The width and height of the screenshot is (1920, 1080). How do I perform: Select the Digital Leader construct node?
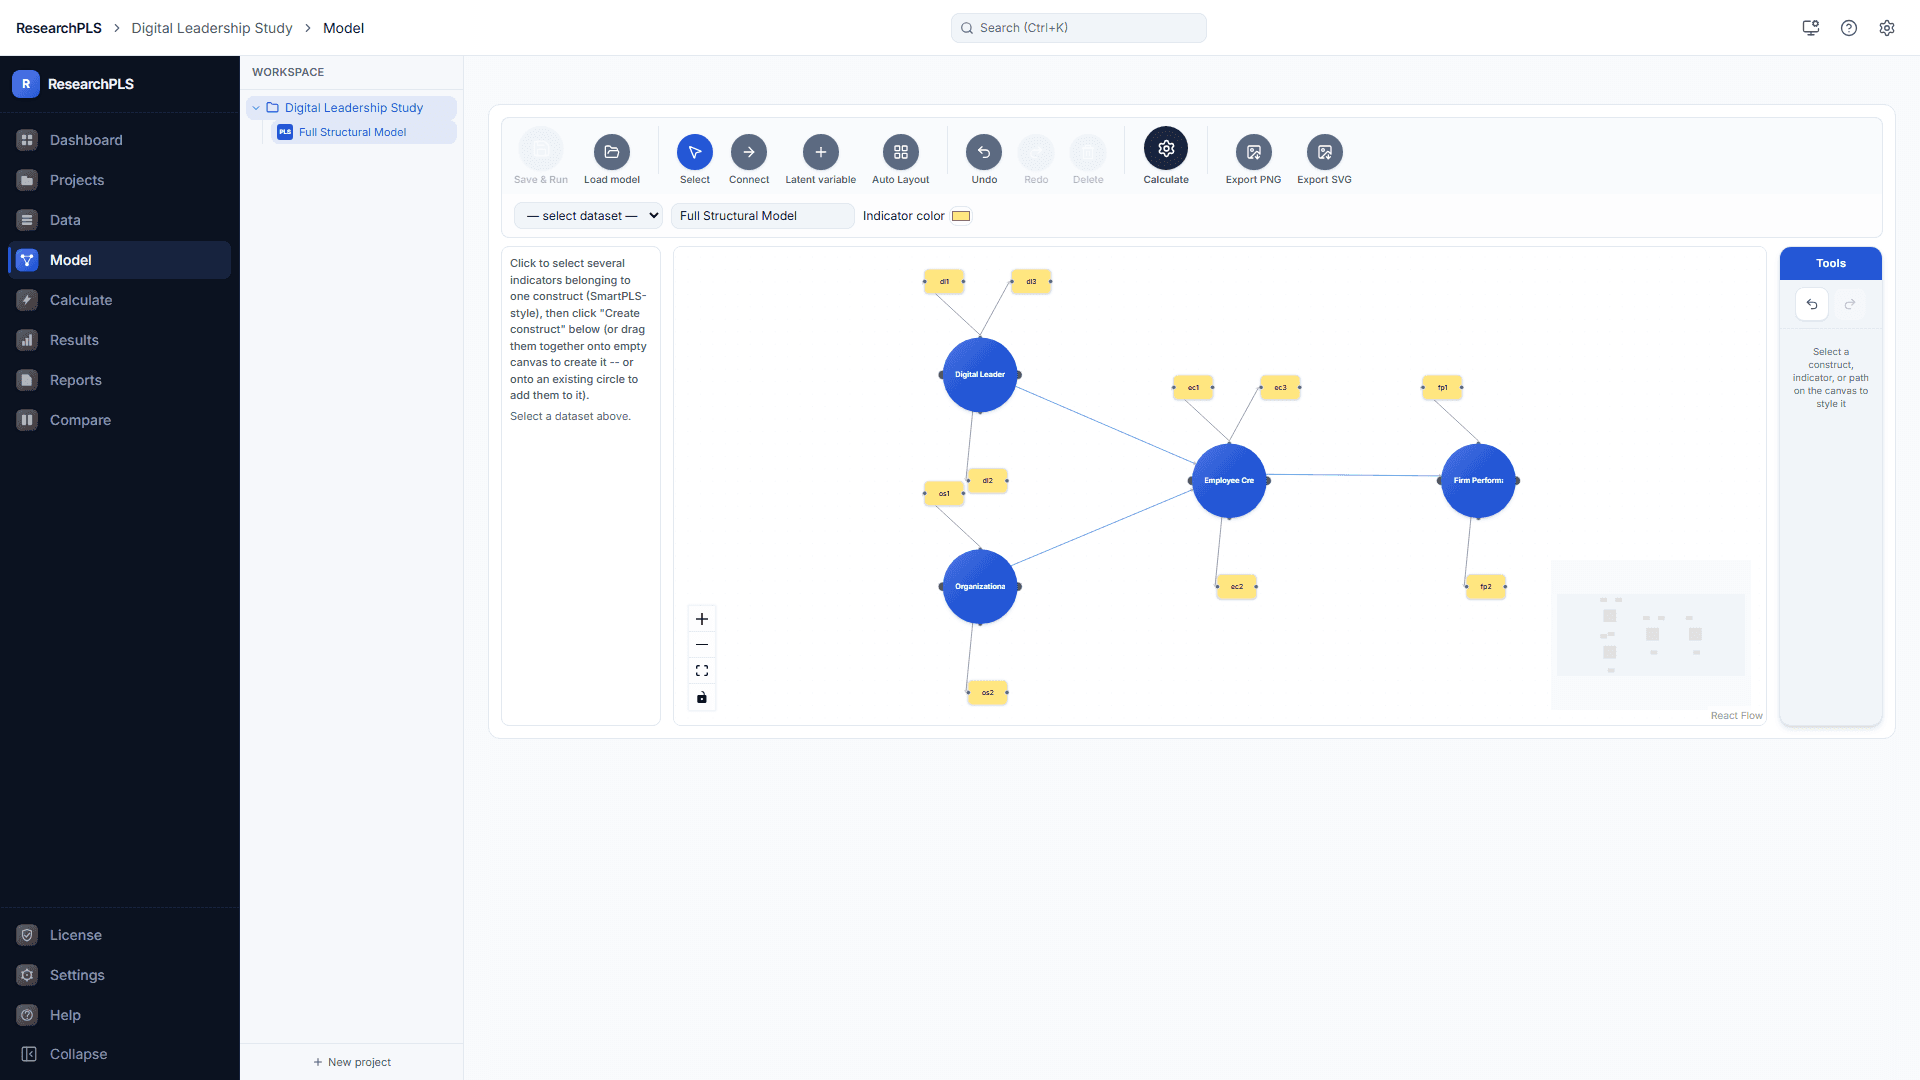tap(980, 375)
